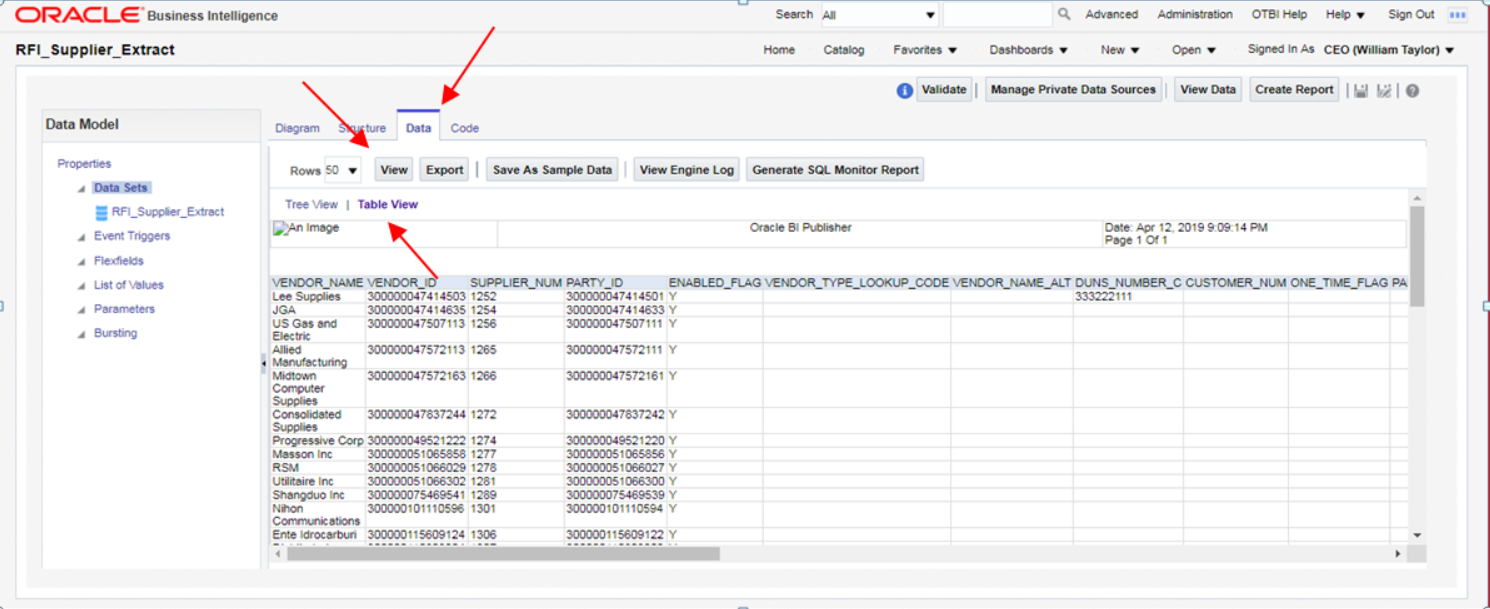The image size is (1490, 609).
Task: Expand the Bursting node
Action: click(x=82, y=334)
